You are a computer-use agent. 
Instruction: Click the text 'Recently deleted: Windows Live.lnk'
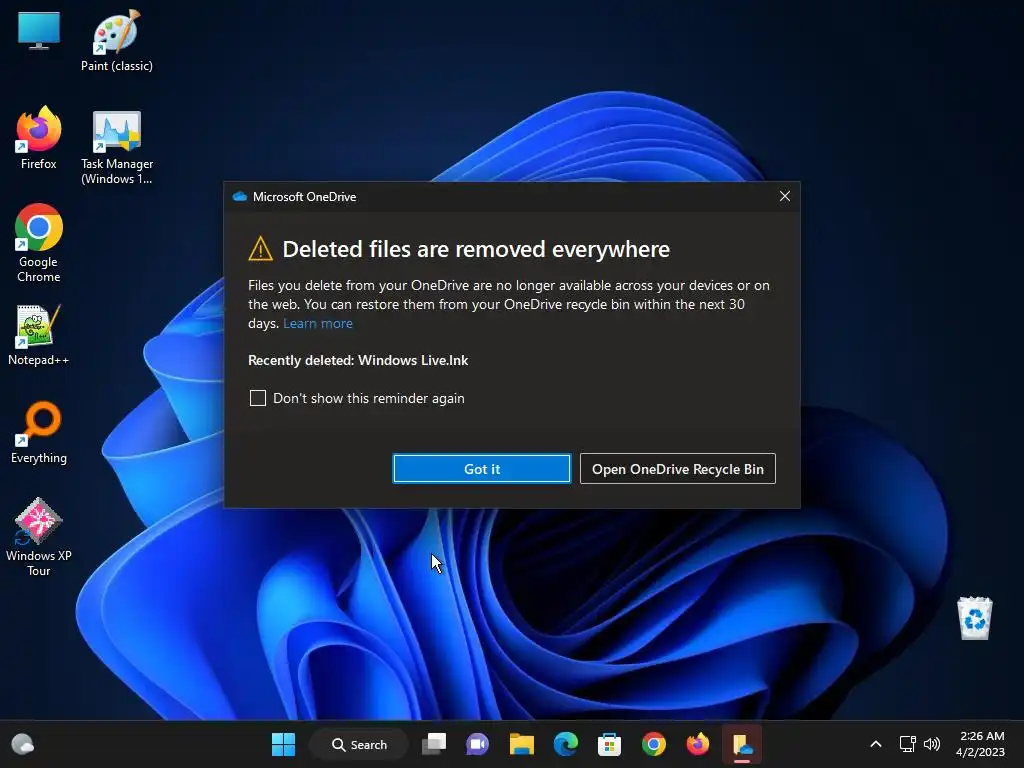pos(358,360)
